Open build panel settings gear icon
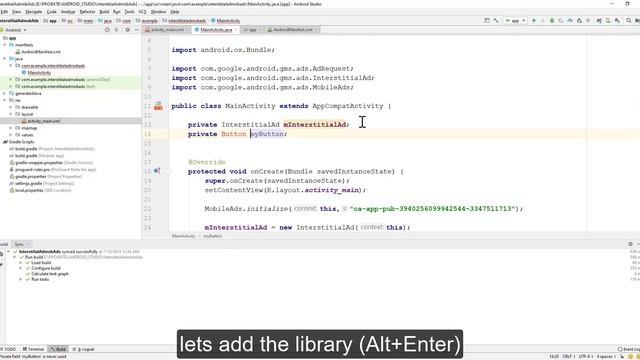This screenshot has height=360, width=640. [630, 244]
